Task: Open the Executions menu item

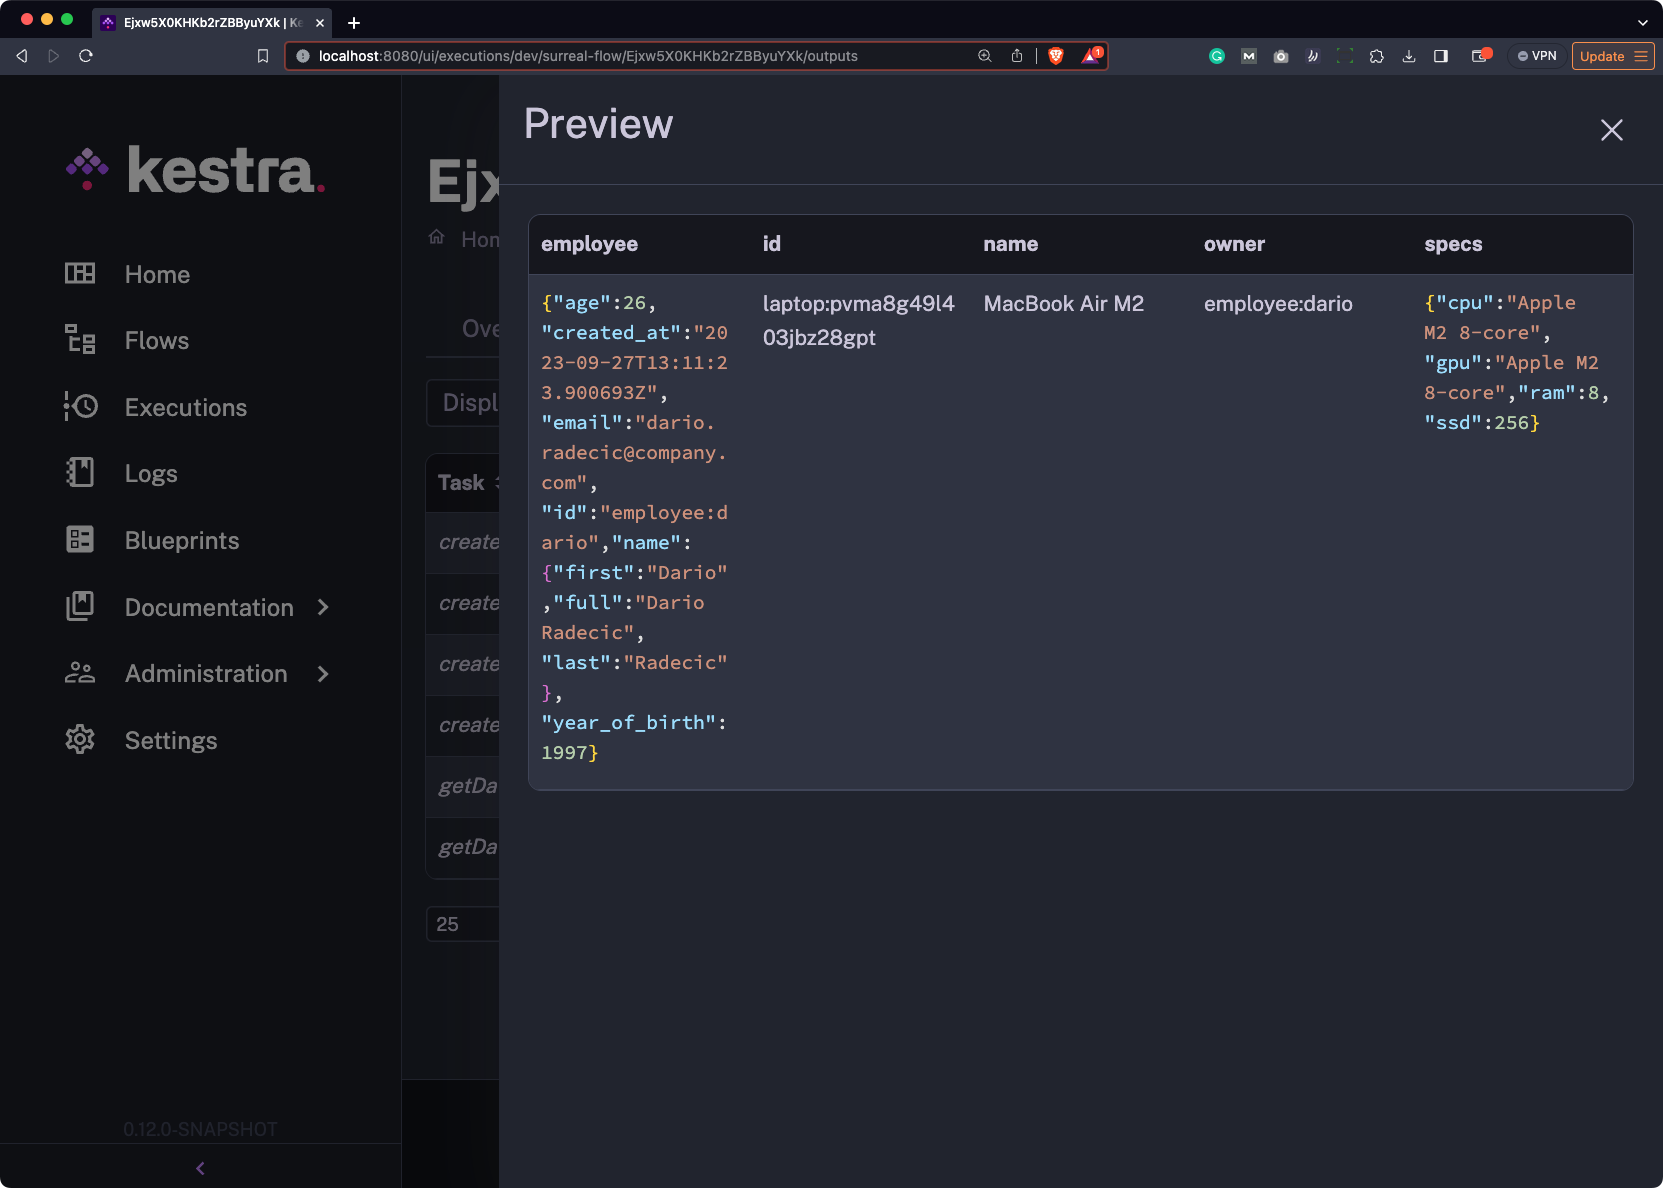Action: 186,407
